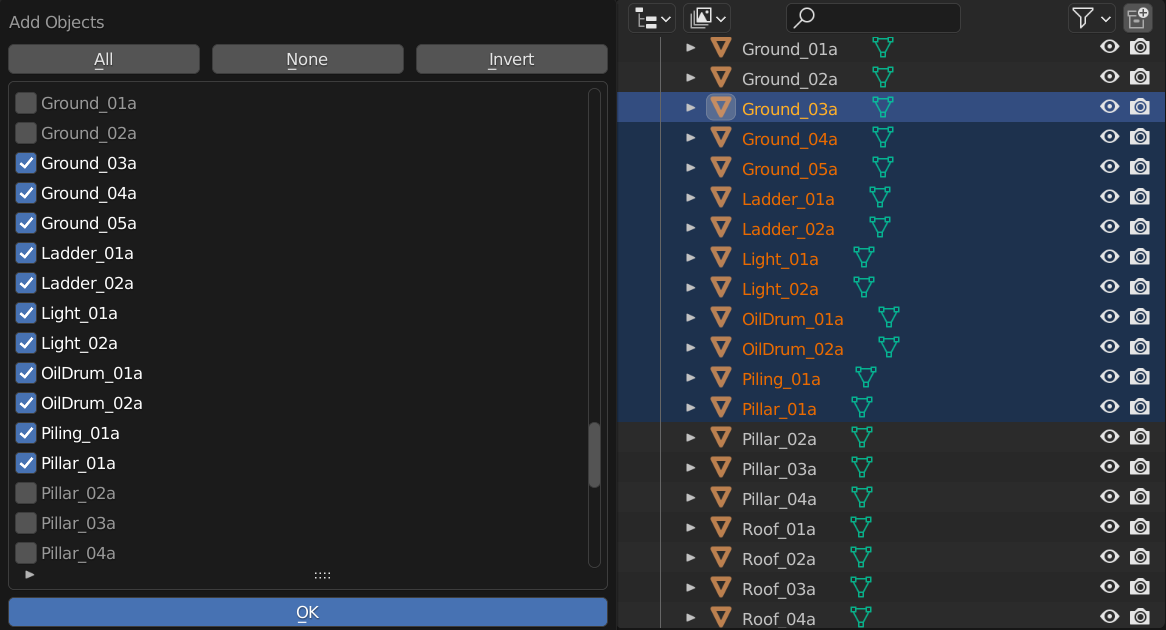Click the camera render icon for Roof_01a
The image size is (1166, 630).
1139,527
